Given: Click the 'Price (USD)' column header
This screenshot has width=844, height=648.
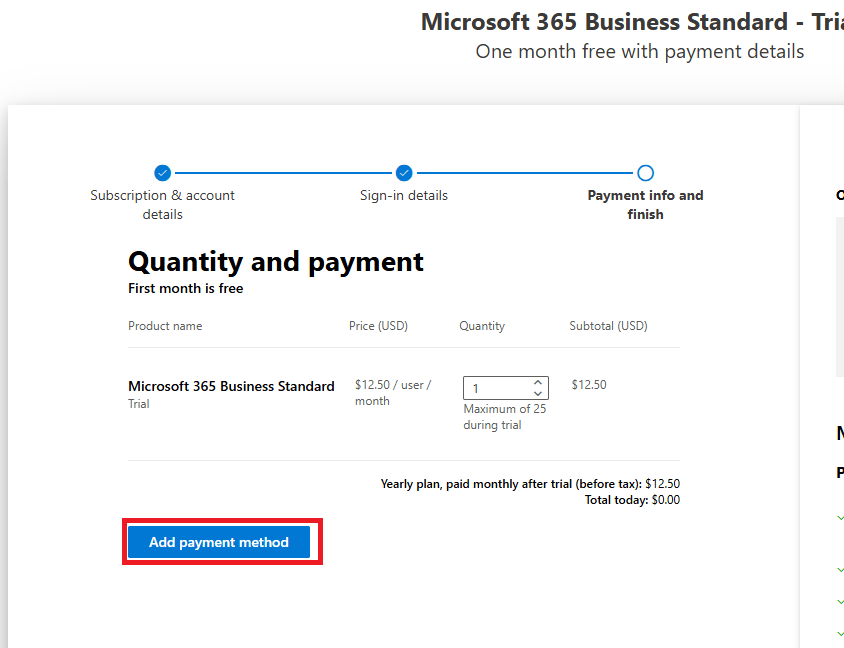Looking at the screenshot, I should coord(378,326).
